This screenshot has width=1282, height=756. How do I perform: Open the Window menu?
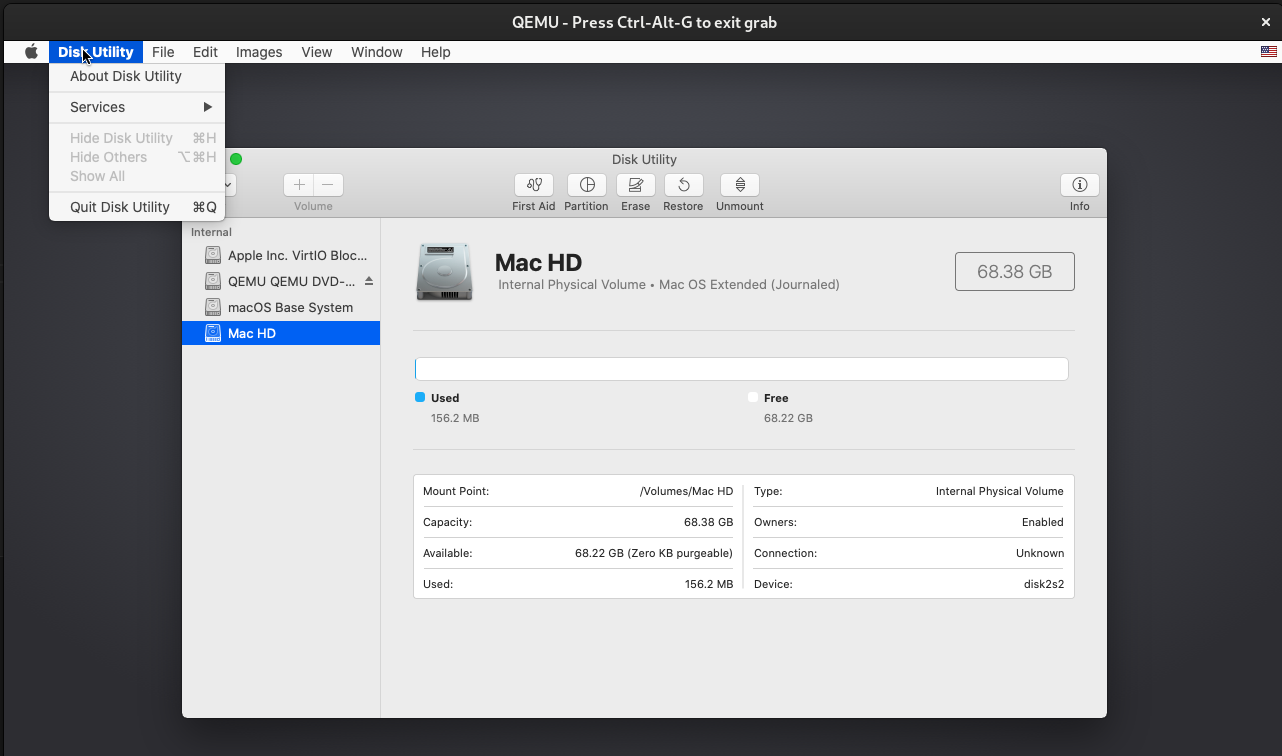pyautogui.click(x=377, y=52)
